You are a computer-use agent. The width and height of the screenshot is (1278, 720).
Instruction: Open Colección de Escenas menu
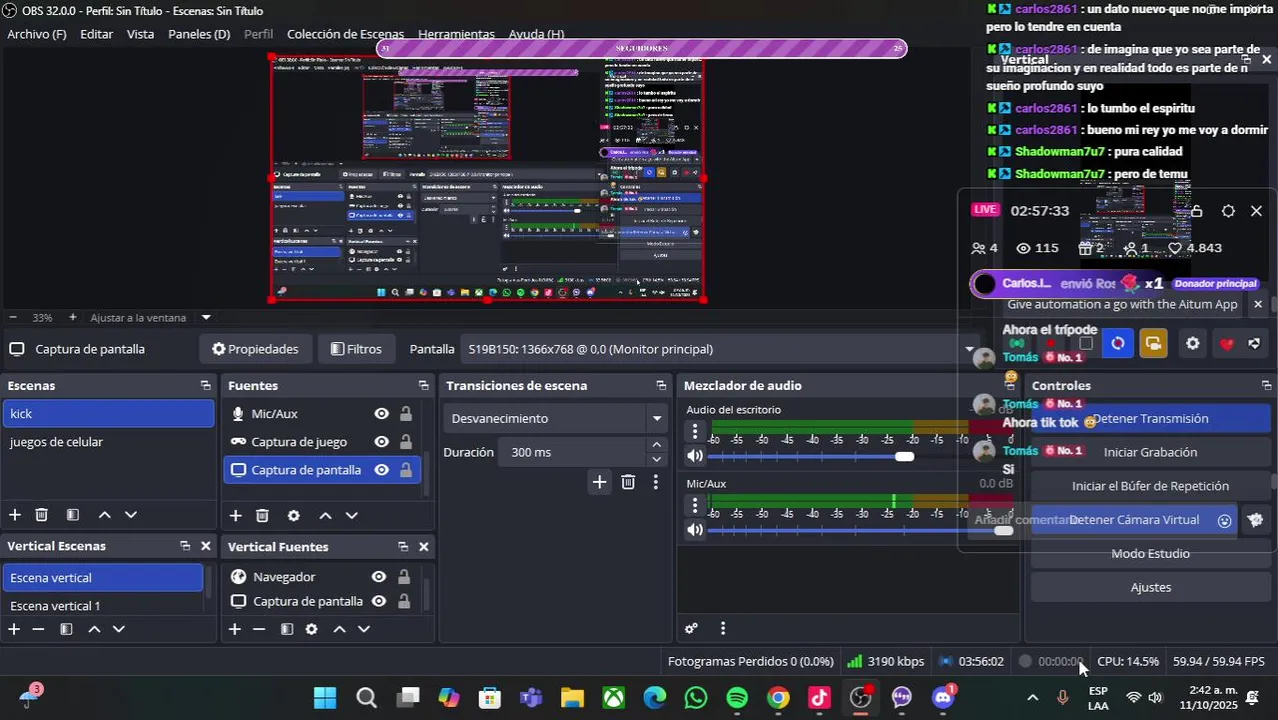pos(345,34)
